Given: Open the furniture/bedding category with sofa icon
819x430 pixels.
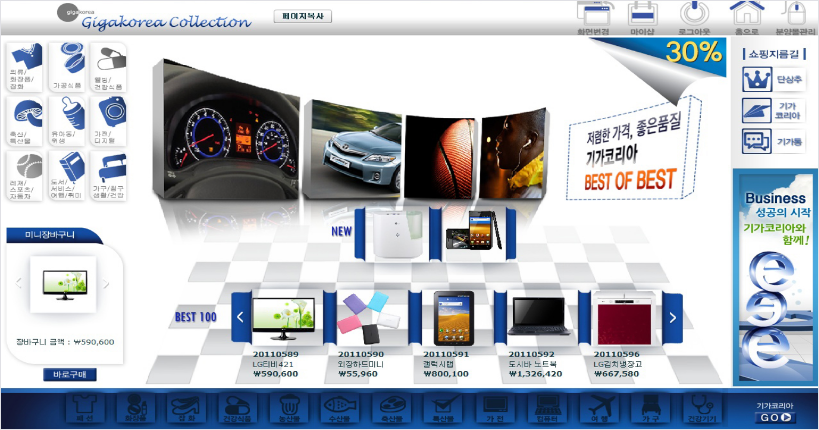Looking at the screenshot, I should [109, 176].
